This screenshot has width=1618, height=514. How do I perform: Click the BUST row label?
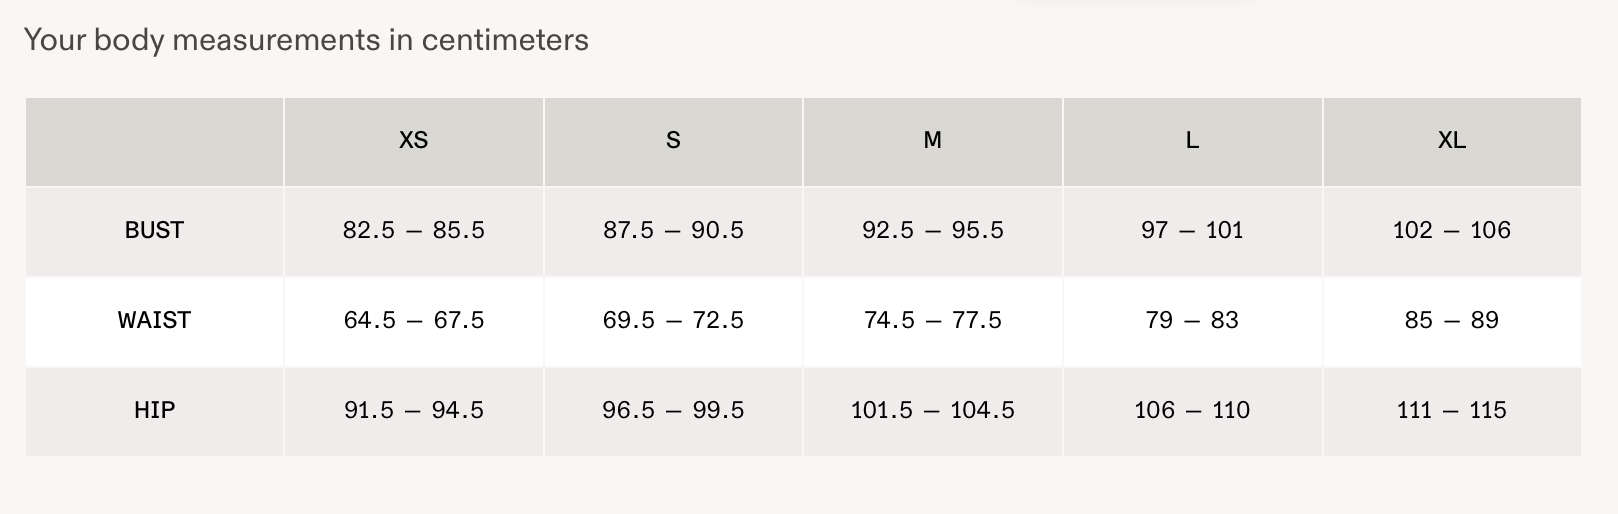coord(154,231)
